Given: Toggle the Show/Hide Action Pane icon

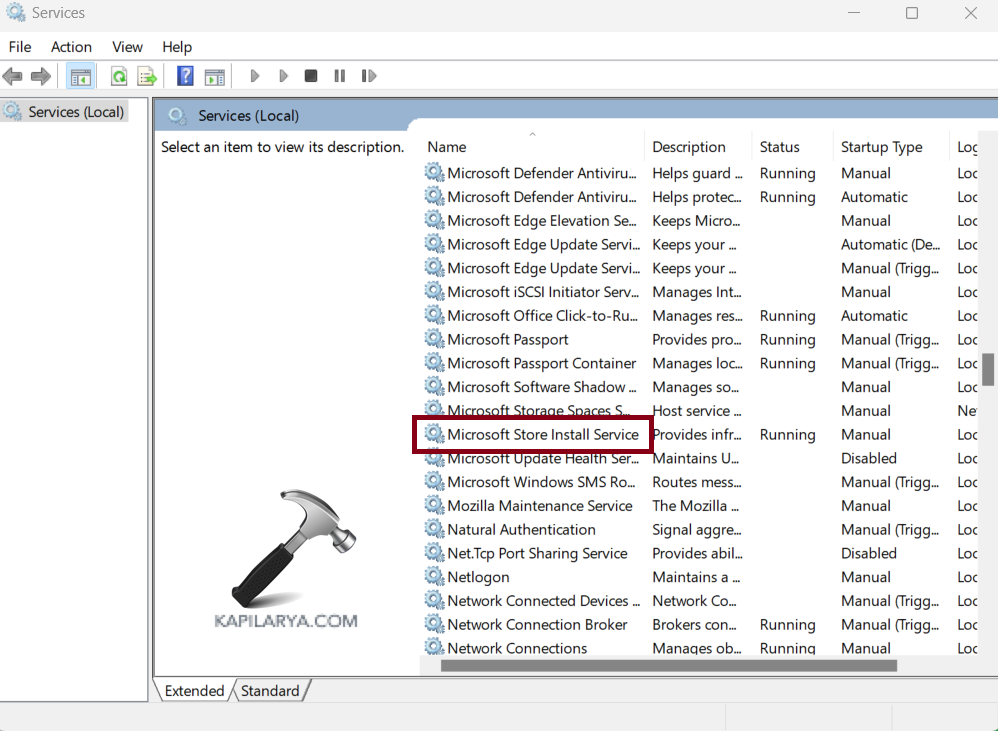Looking at the screenshot, I should tap(214, 76).
